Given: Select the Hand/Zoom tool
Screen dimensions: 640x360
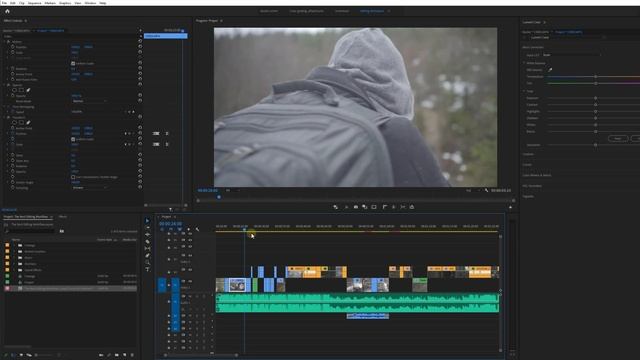Looking at the screenshot, I should point(147,262).
